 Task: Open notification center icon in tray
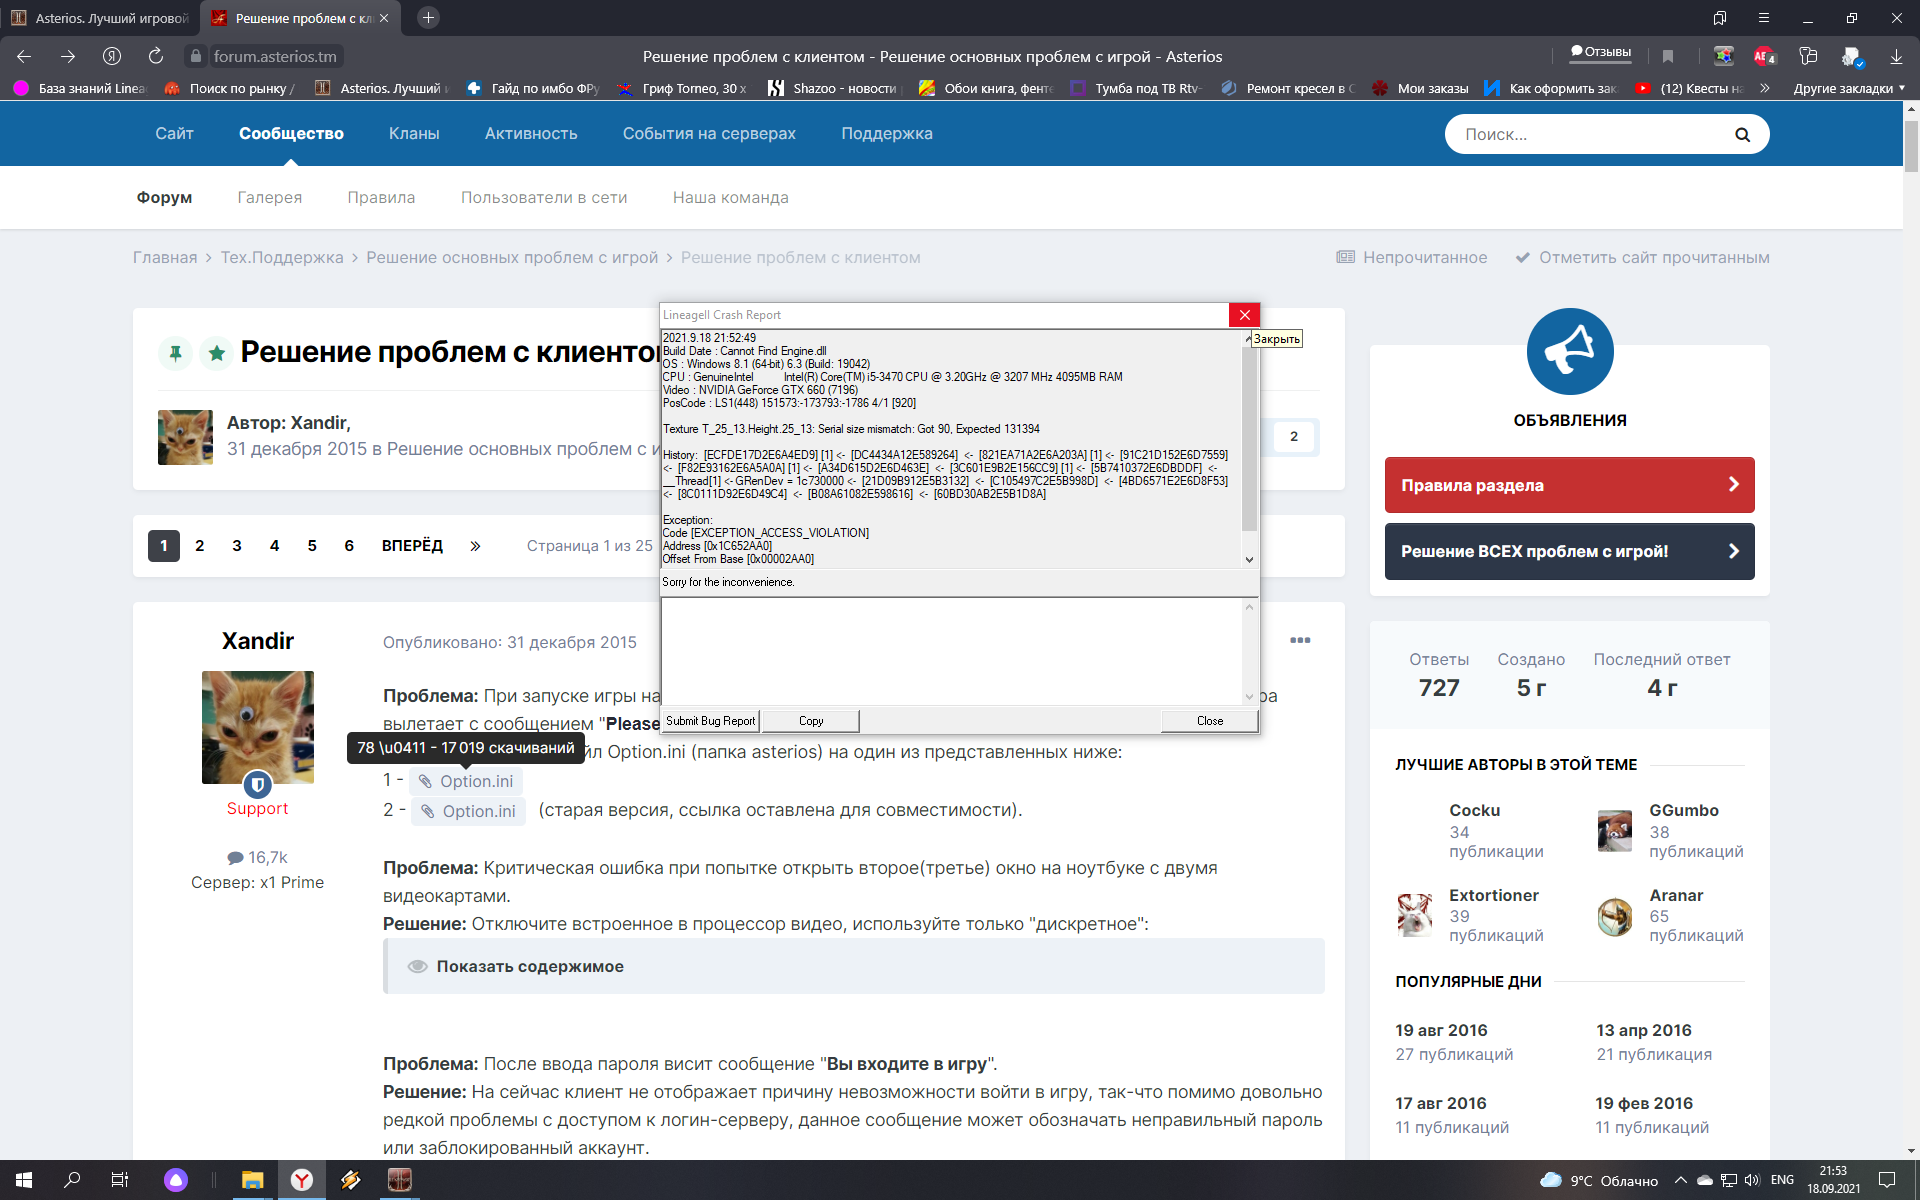pos(1887,1180)
